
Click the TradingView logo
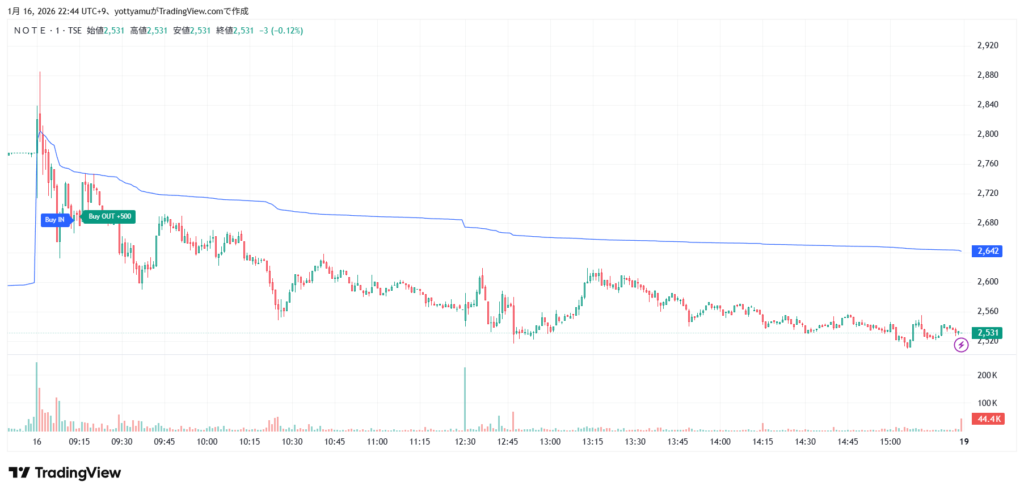pos(65,473)
